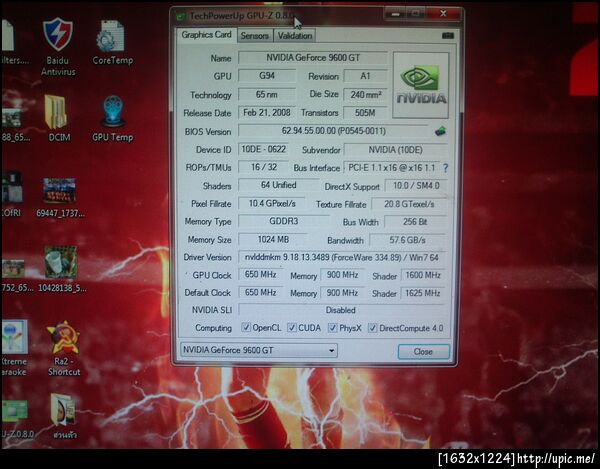Click the GPU field showing G94
Viewport: 600px width, 469px height.
(267, 76)
